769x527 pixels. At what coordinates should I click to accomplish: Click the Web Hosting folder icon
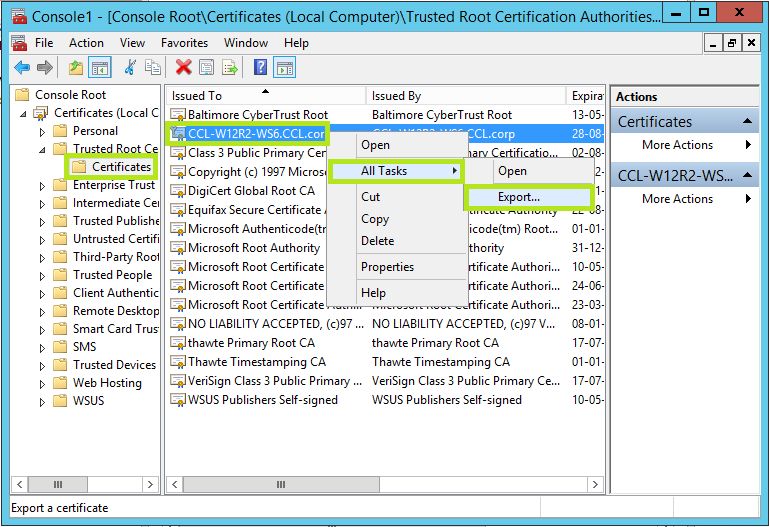pos(60,382)
